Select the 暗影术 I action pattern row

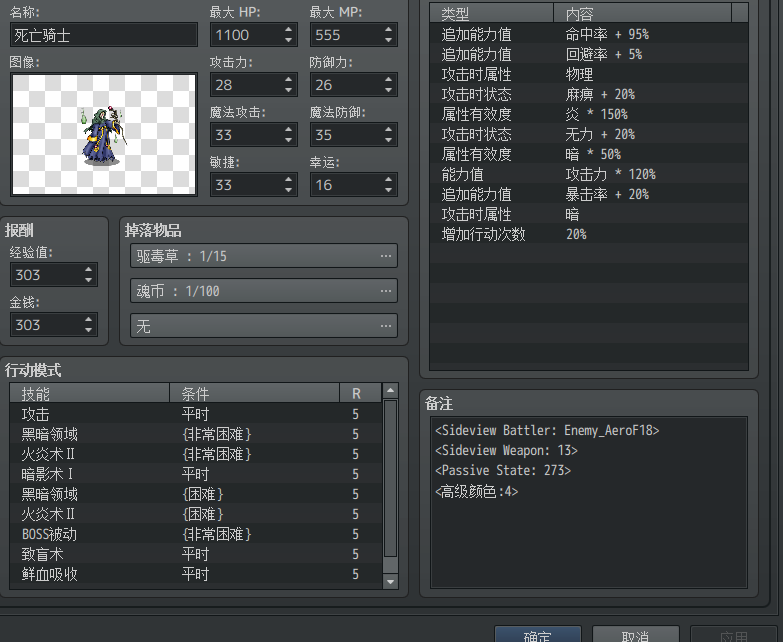(196, 474)
